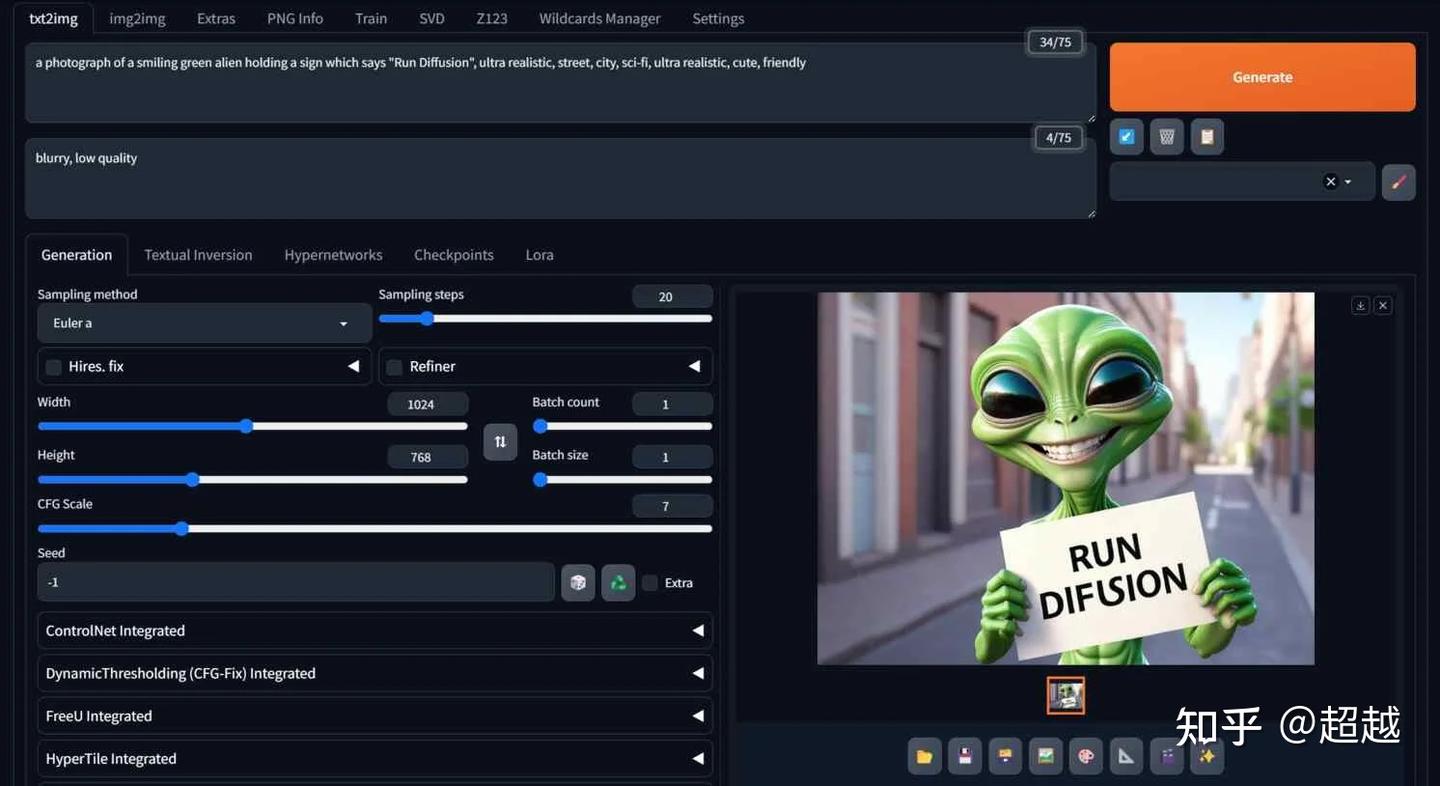Click the green recycle icon to reuse last seed
This screenshot has height=786, width=1440.
(x=618, y=582)
